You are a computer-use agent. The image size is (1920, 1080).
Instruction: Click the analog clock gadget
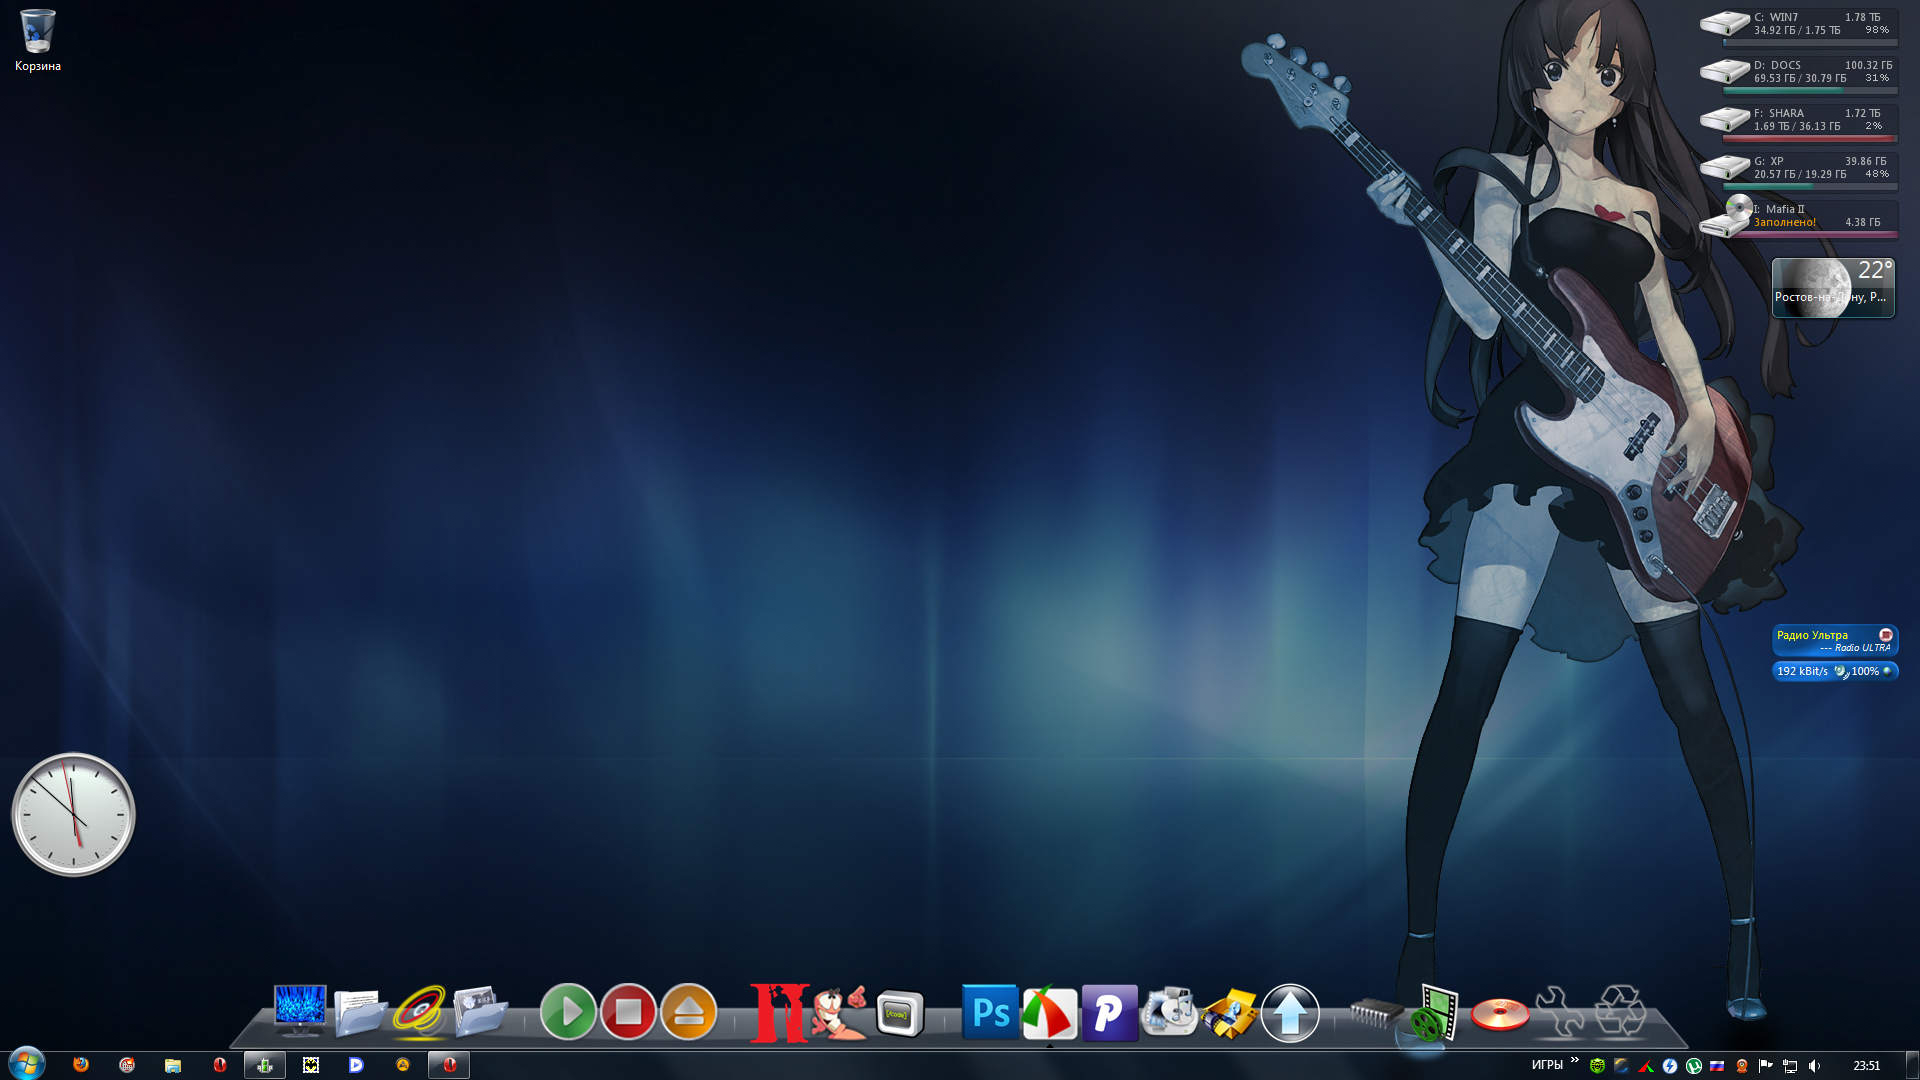pyautogui.click(x=73, y=814)
